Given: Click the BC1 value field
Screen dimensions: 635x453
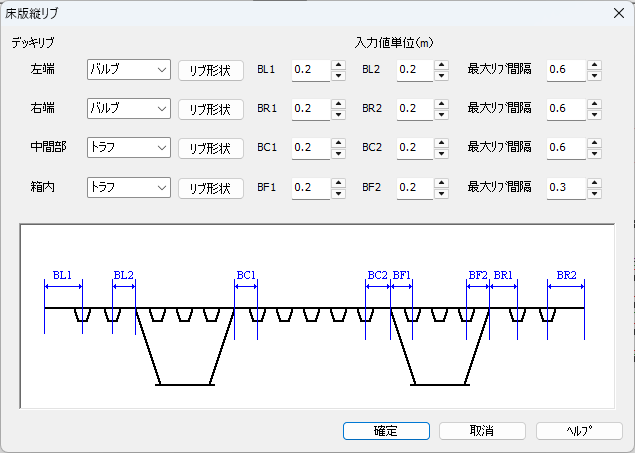Looking at the screenshot, I should (311, 148).
